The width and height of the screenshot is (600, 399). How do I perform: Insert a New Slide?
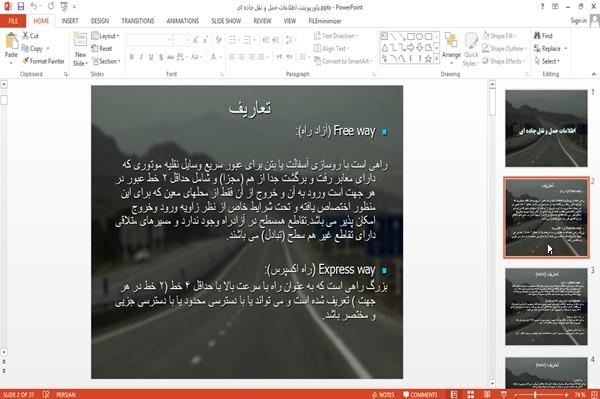80,50
